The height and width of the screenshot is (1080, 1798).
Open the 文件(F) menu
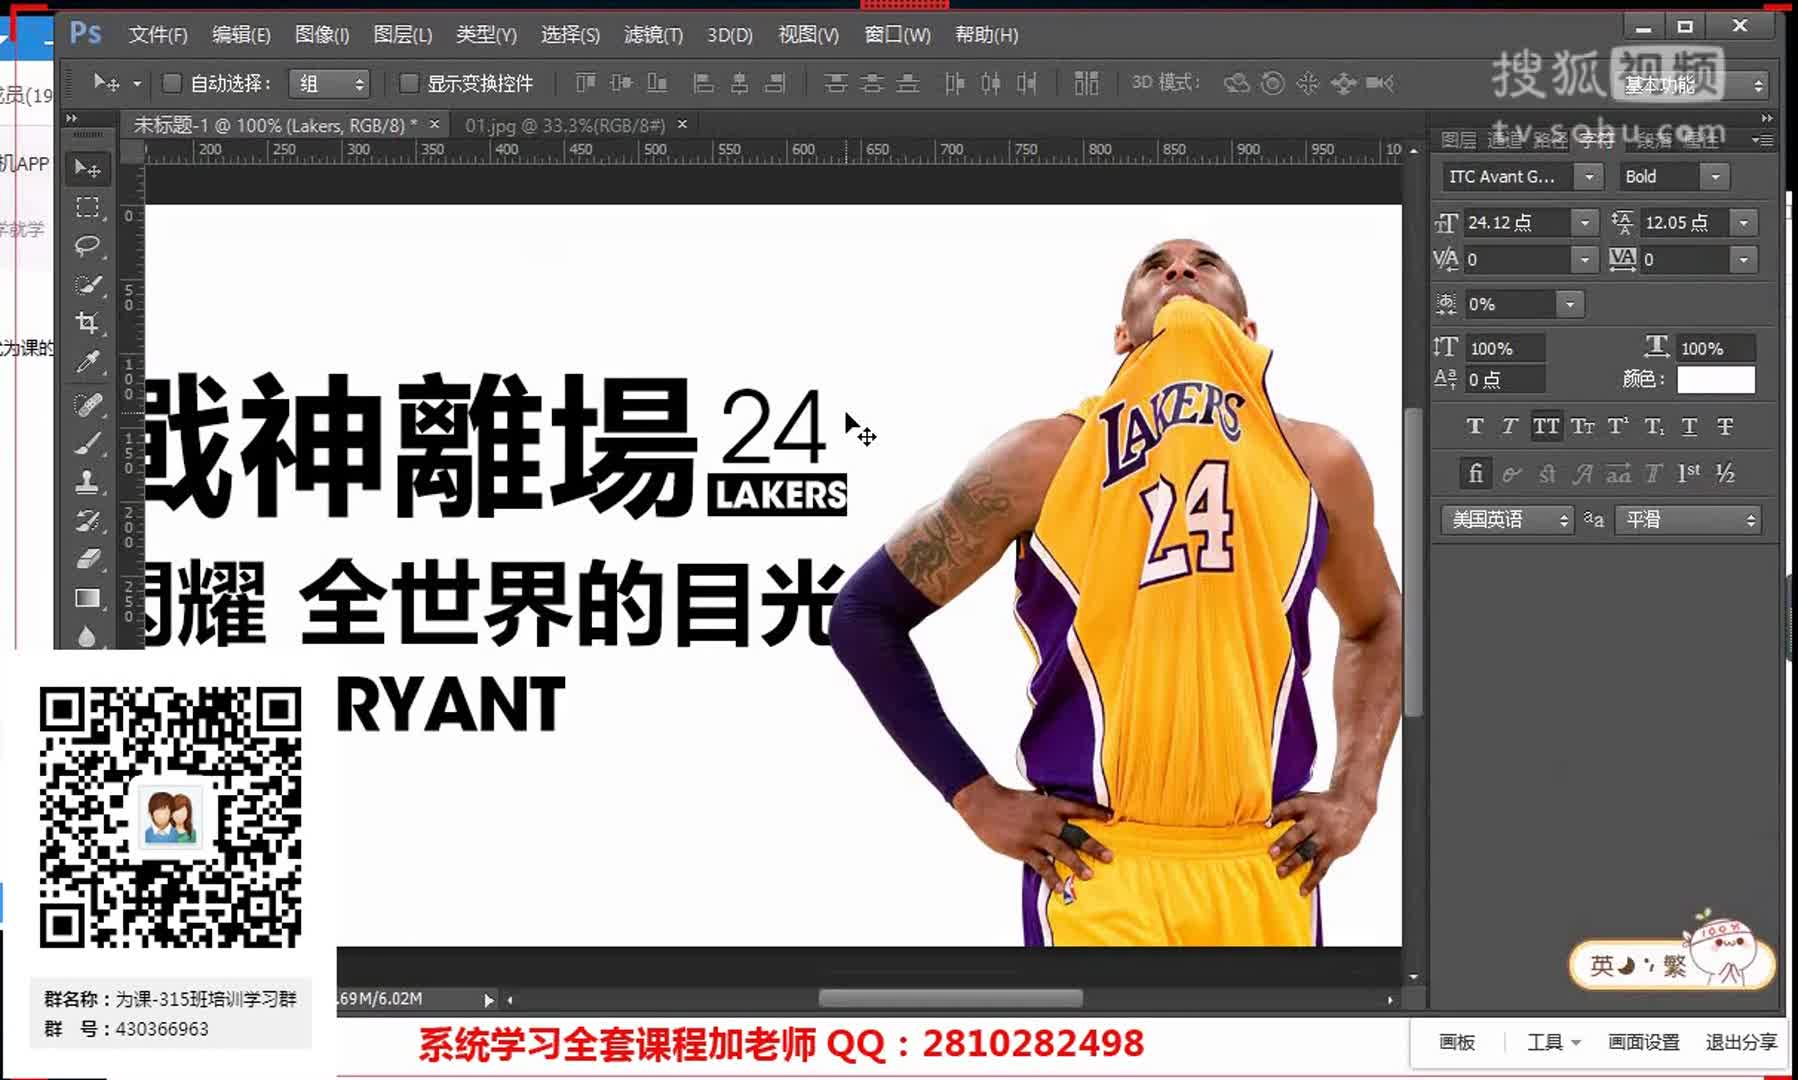click(158, 35)
